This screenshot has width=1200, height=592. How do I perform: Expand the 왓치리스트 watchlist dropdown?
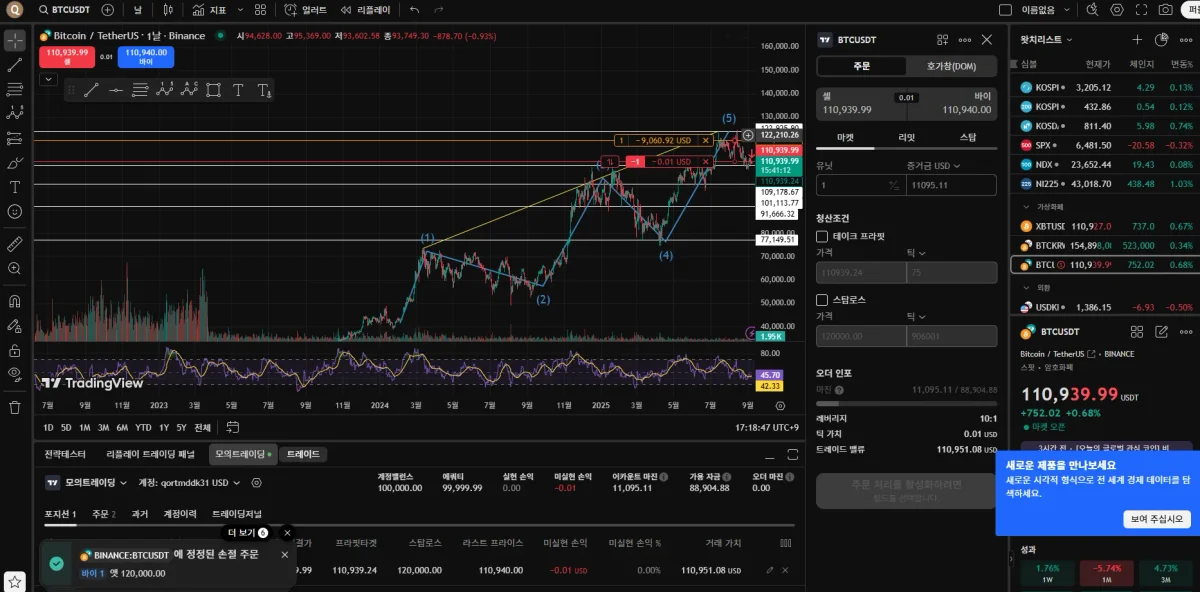[x=1046, y=40]
